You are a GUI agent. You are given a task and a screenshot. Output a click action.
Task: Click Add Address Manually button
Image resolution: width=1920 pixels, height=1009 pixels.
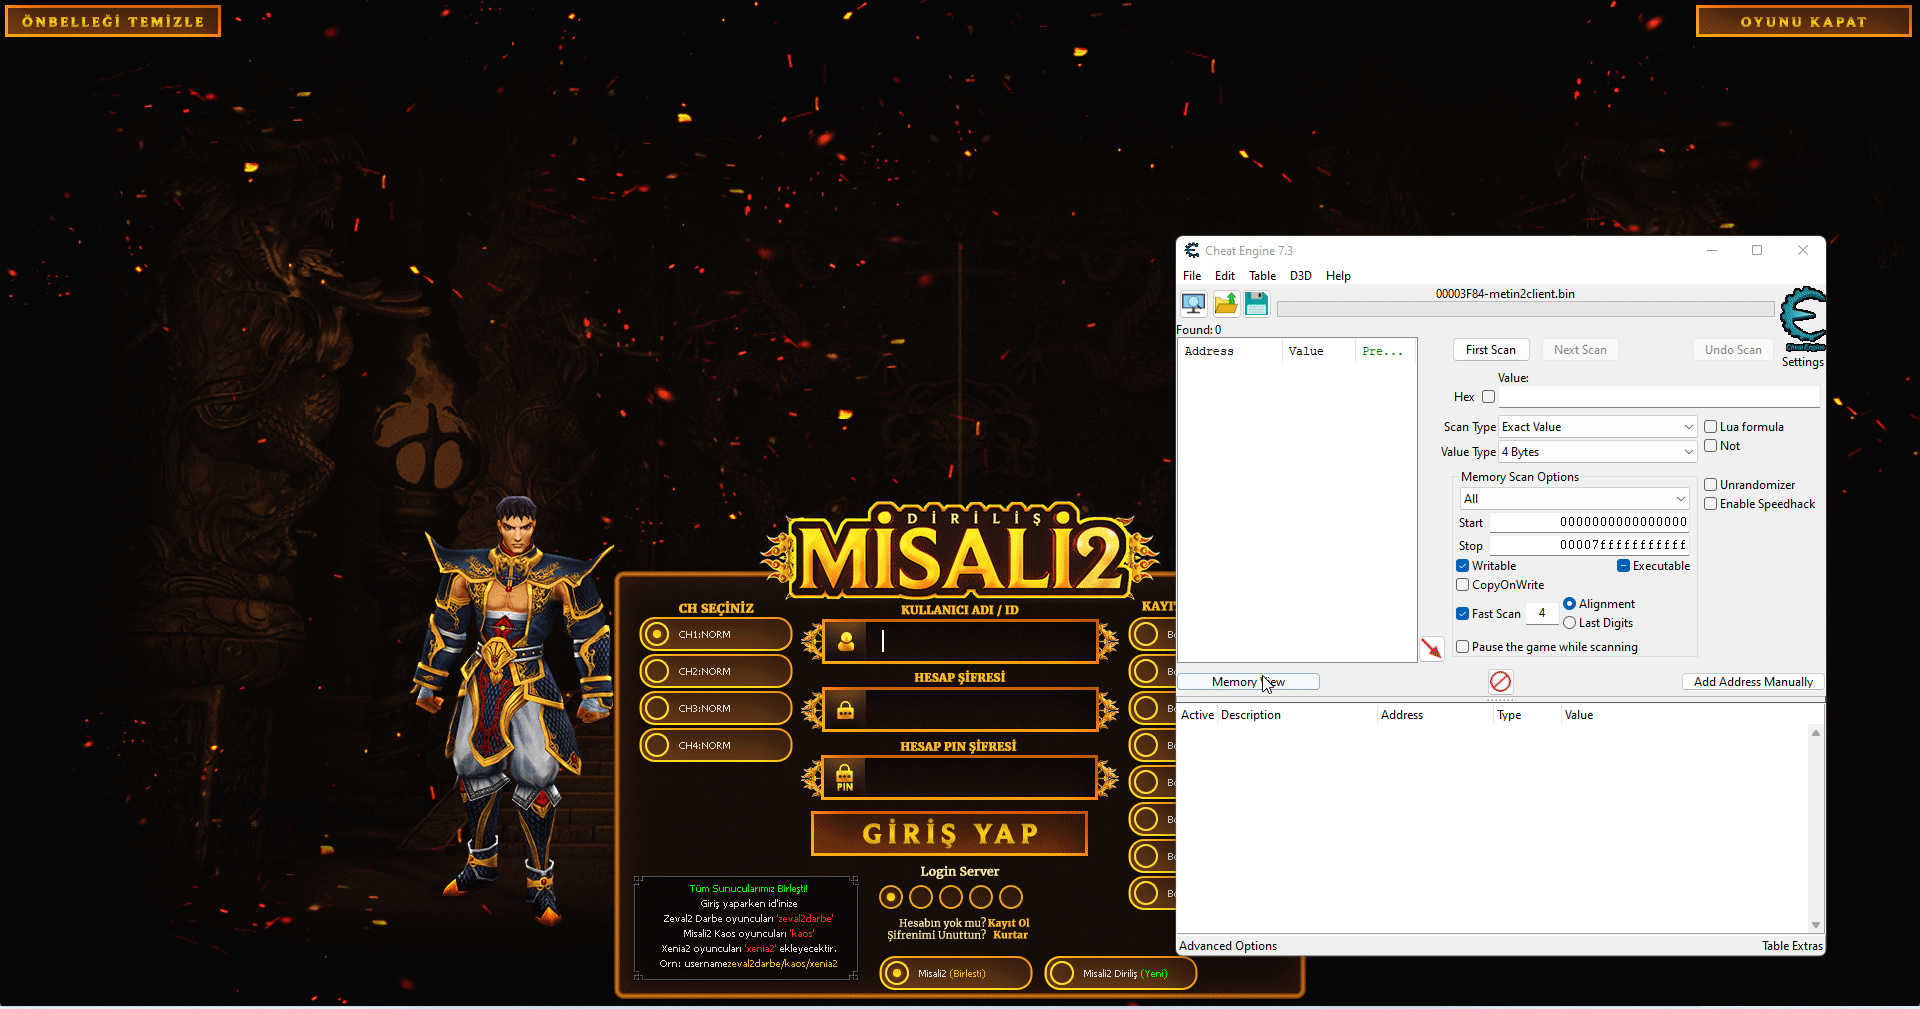coord(1753,682)
